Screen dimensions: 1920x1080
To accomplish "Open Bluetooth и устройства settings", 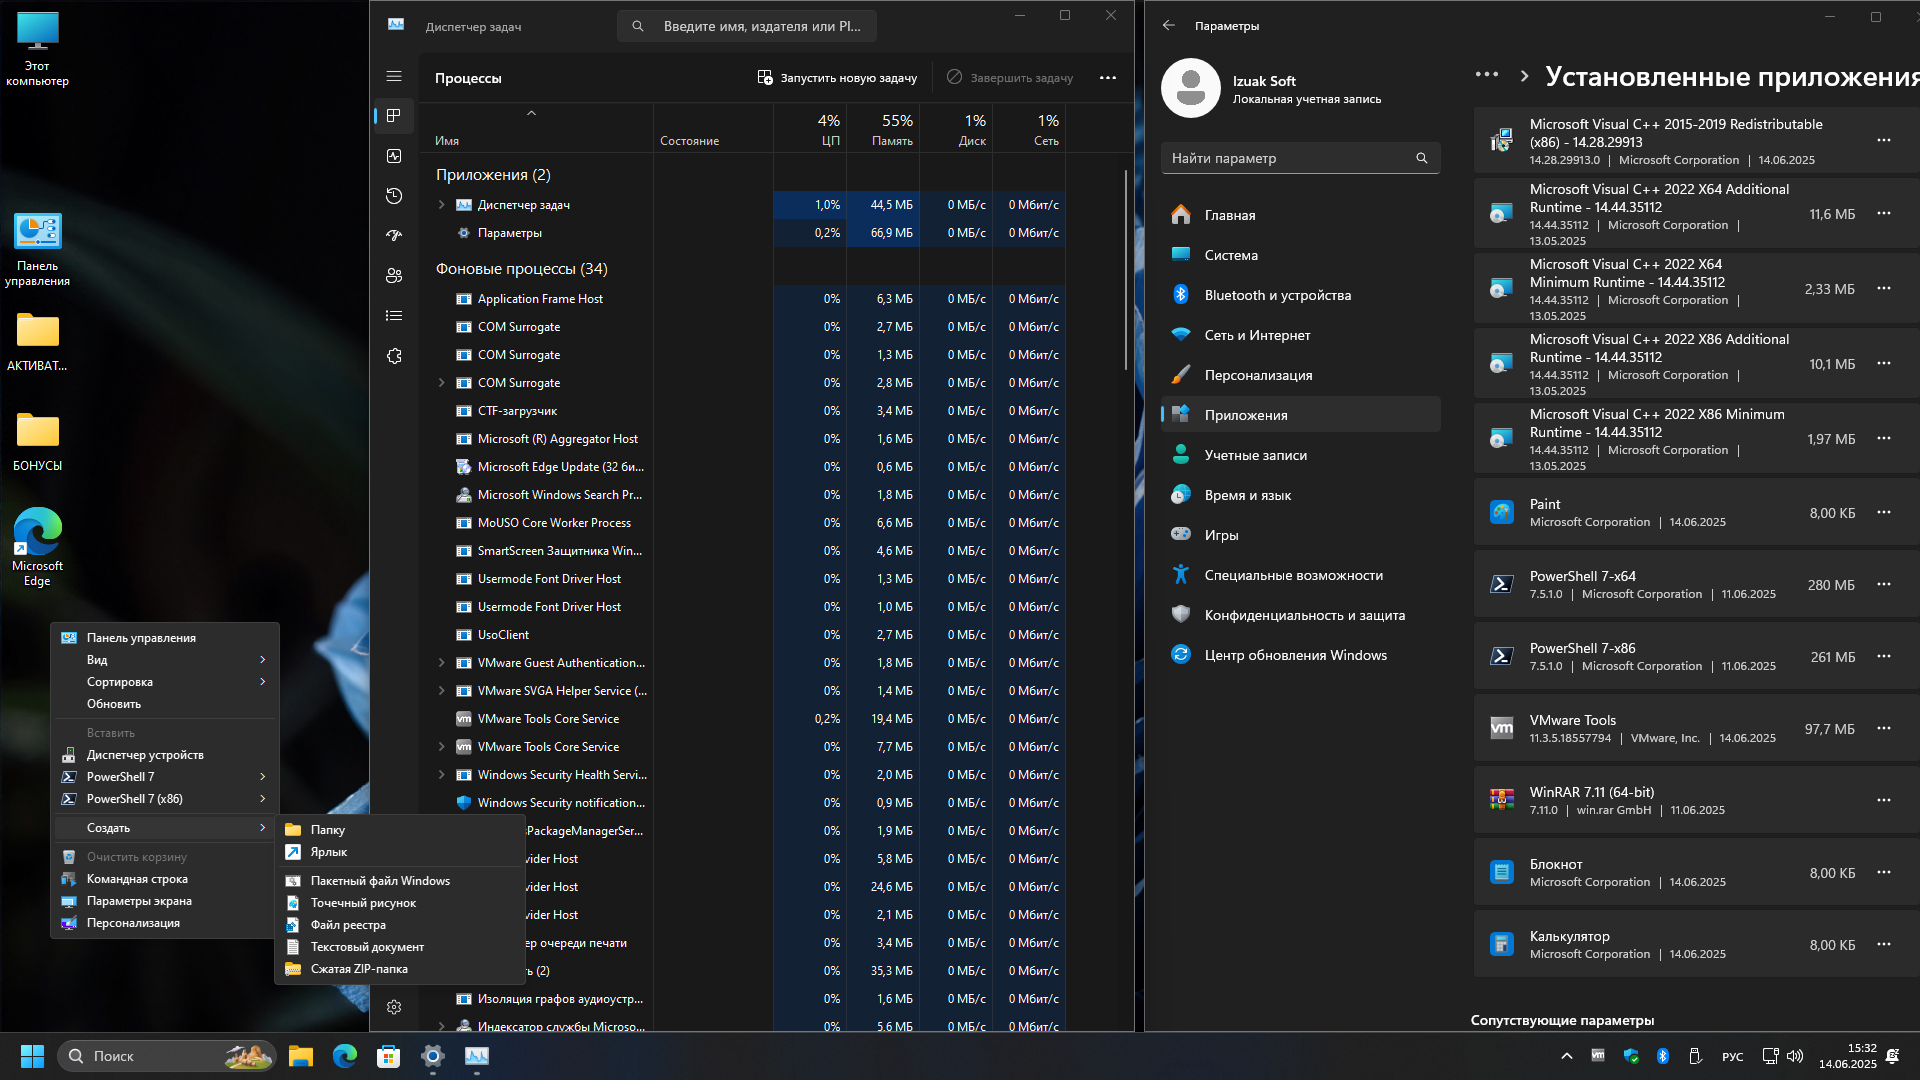I will [1300, 295].
